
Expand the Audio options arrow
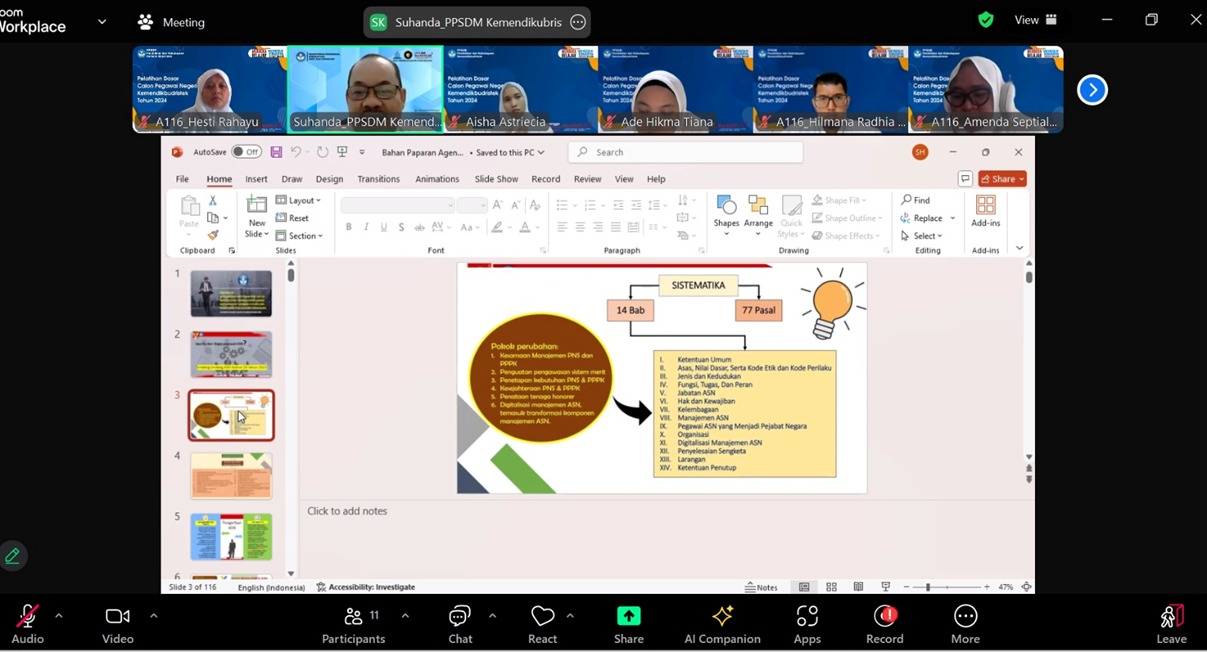point(58,616)
